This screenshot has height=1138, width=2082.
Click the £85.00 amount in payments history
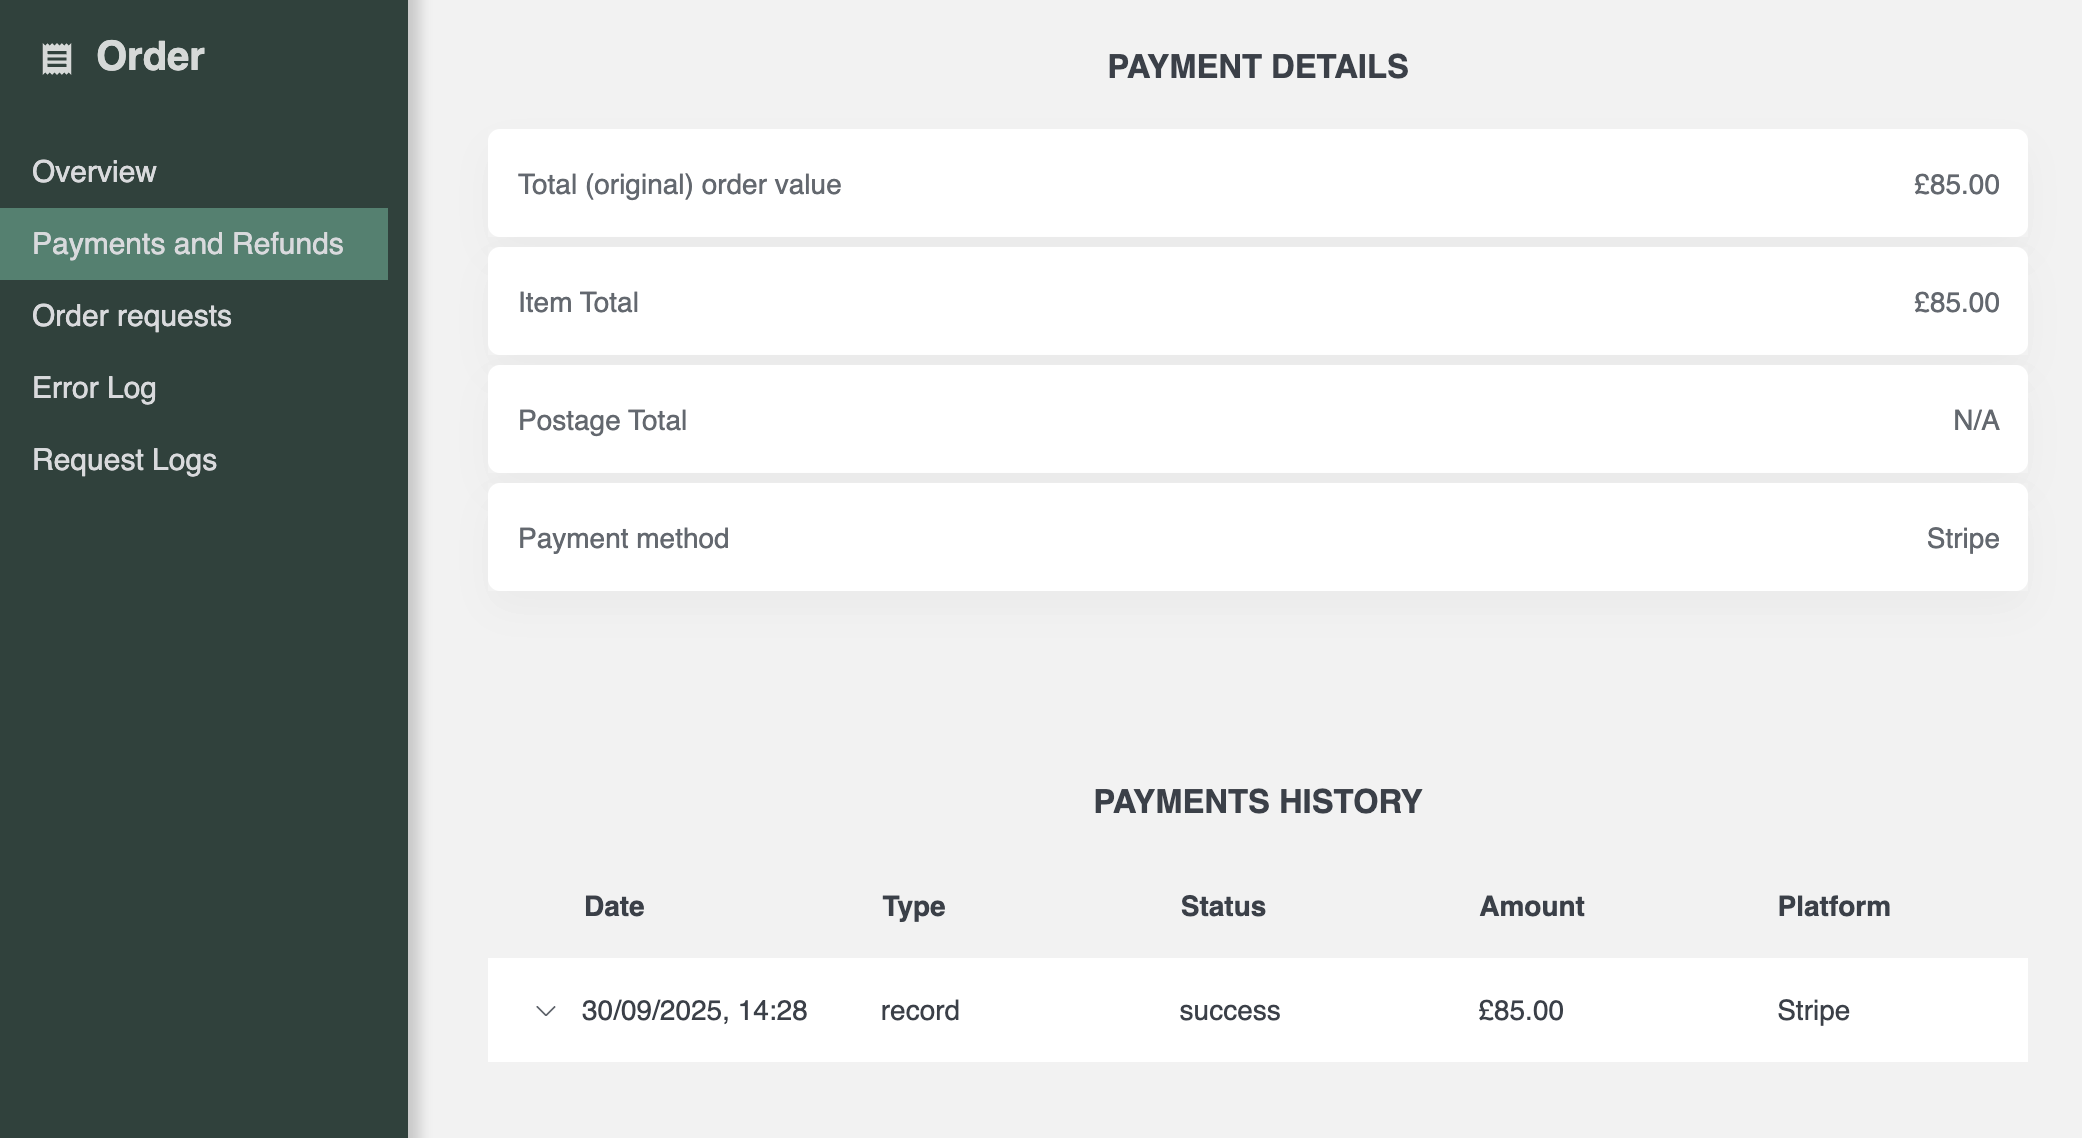[x=1520, y=1011]
